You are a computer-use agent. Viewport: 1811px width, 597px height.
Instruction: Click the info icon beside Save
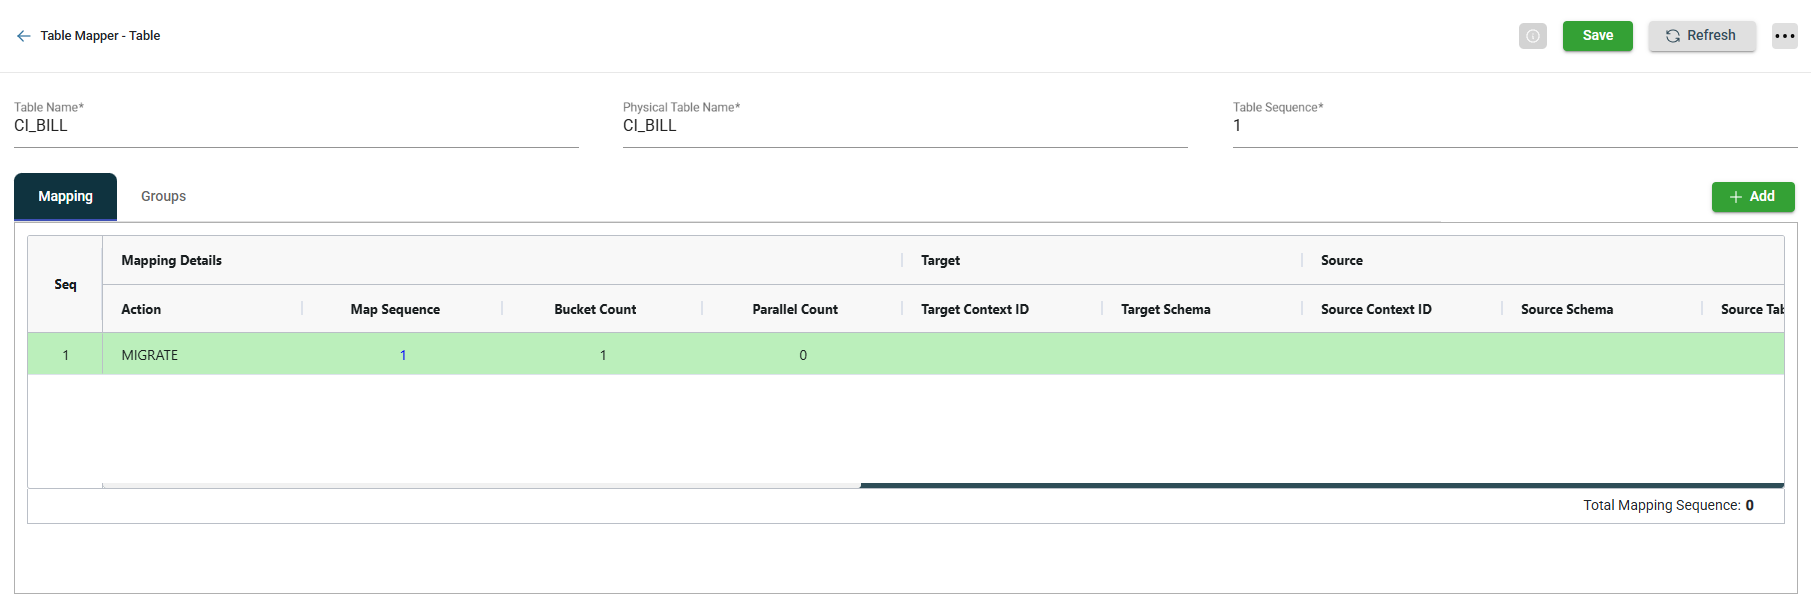tap(1532, 36)
